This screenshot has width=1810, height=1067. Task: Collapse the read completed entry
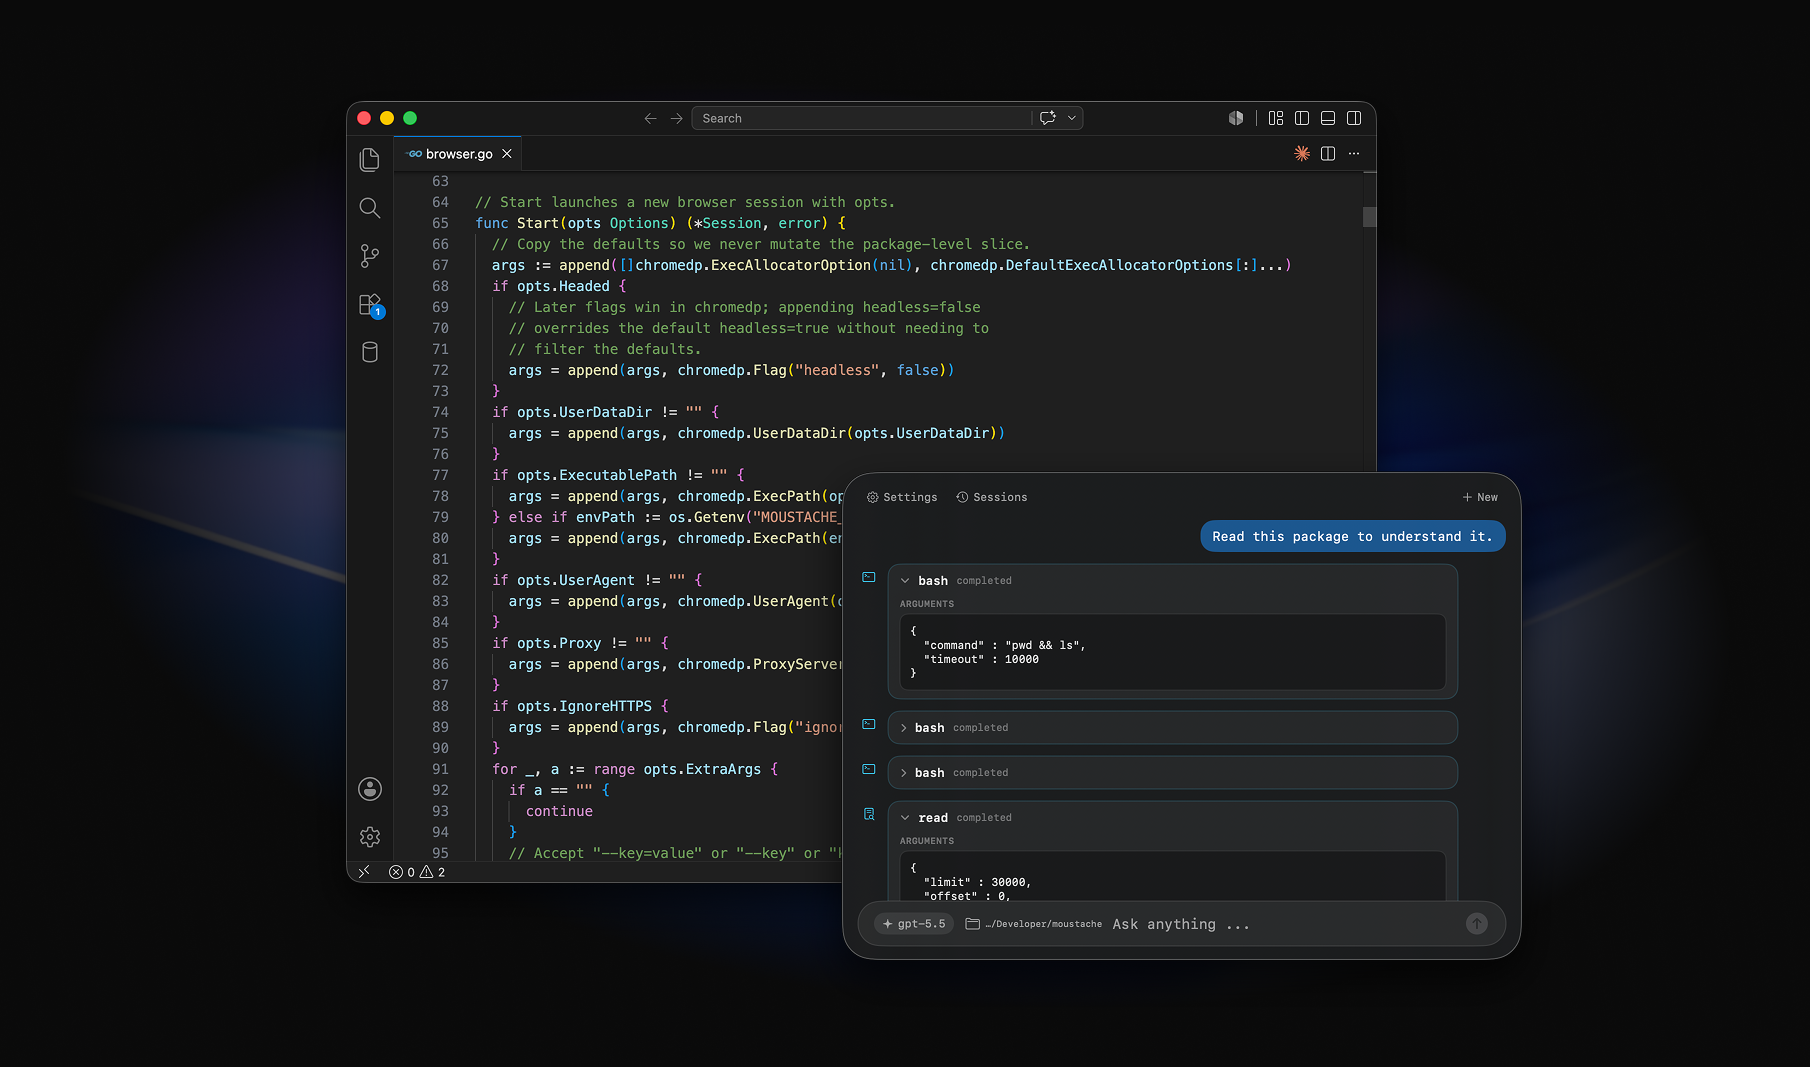pos(905,818)
